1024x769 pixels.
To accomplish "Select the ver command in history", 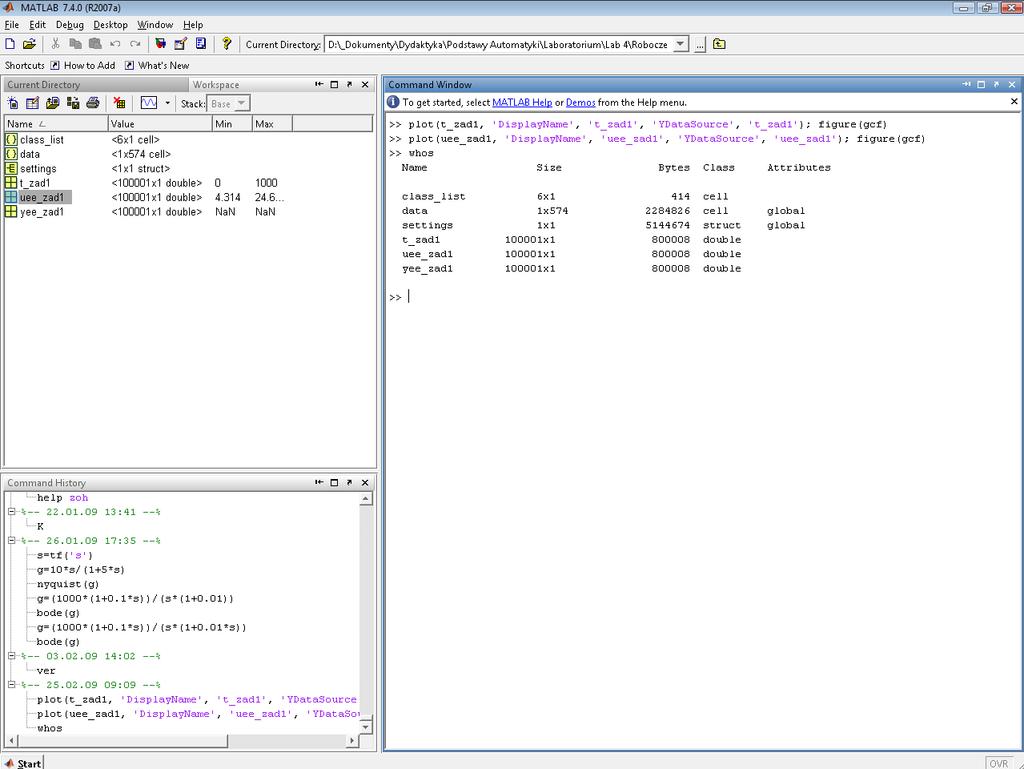I will tap(46, 670).
